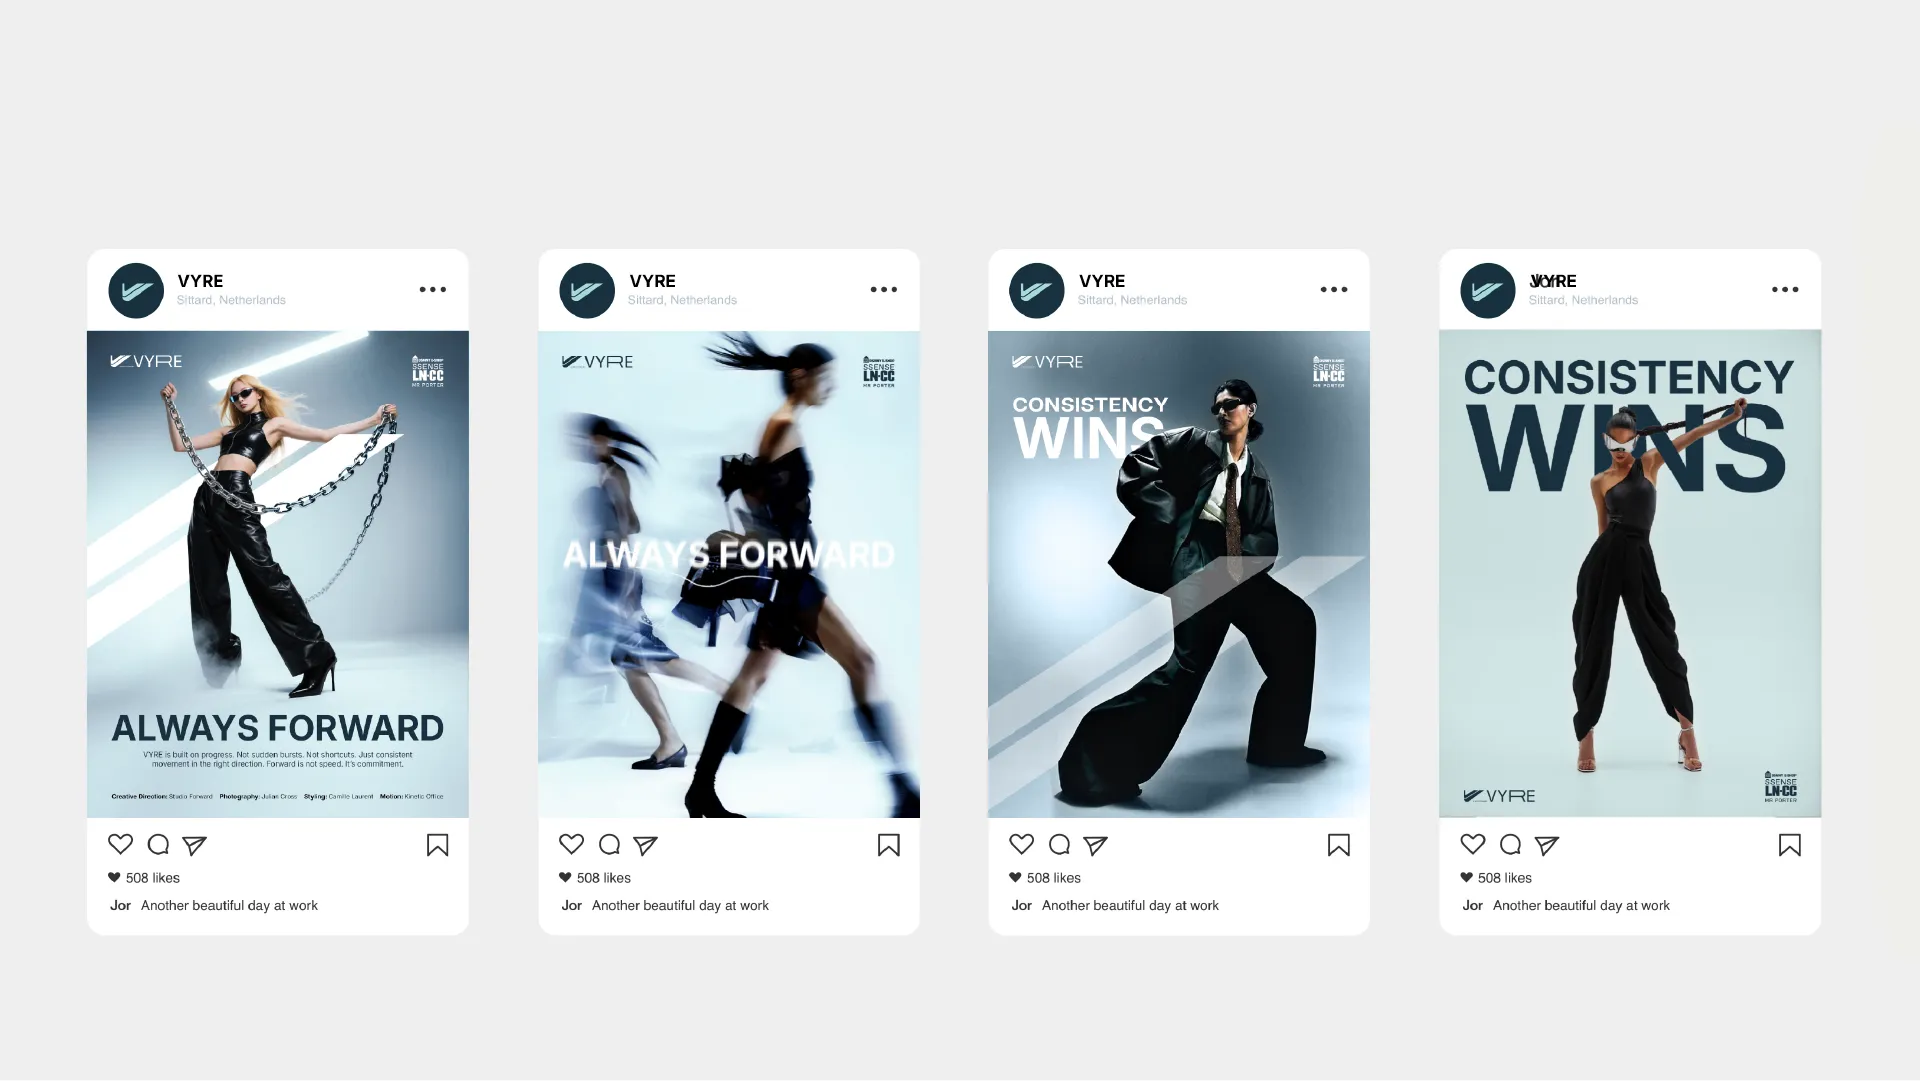Viewport: 1920px width, 1081px height.
Task: Bookmark the second post
Action: coord(888,845)
